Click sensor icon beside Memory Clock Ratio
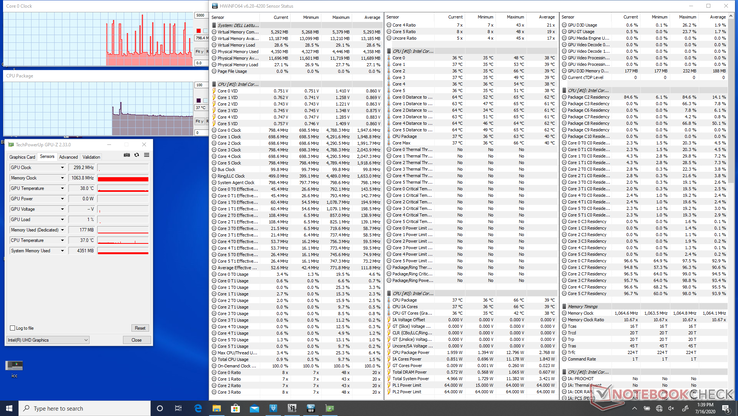The image size is (738, 416). click(564, 320)
